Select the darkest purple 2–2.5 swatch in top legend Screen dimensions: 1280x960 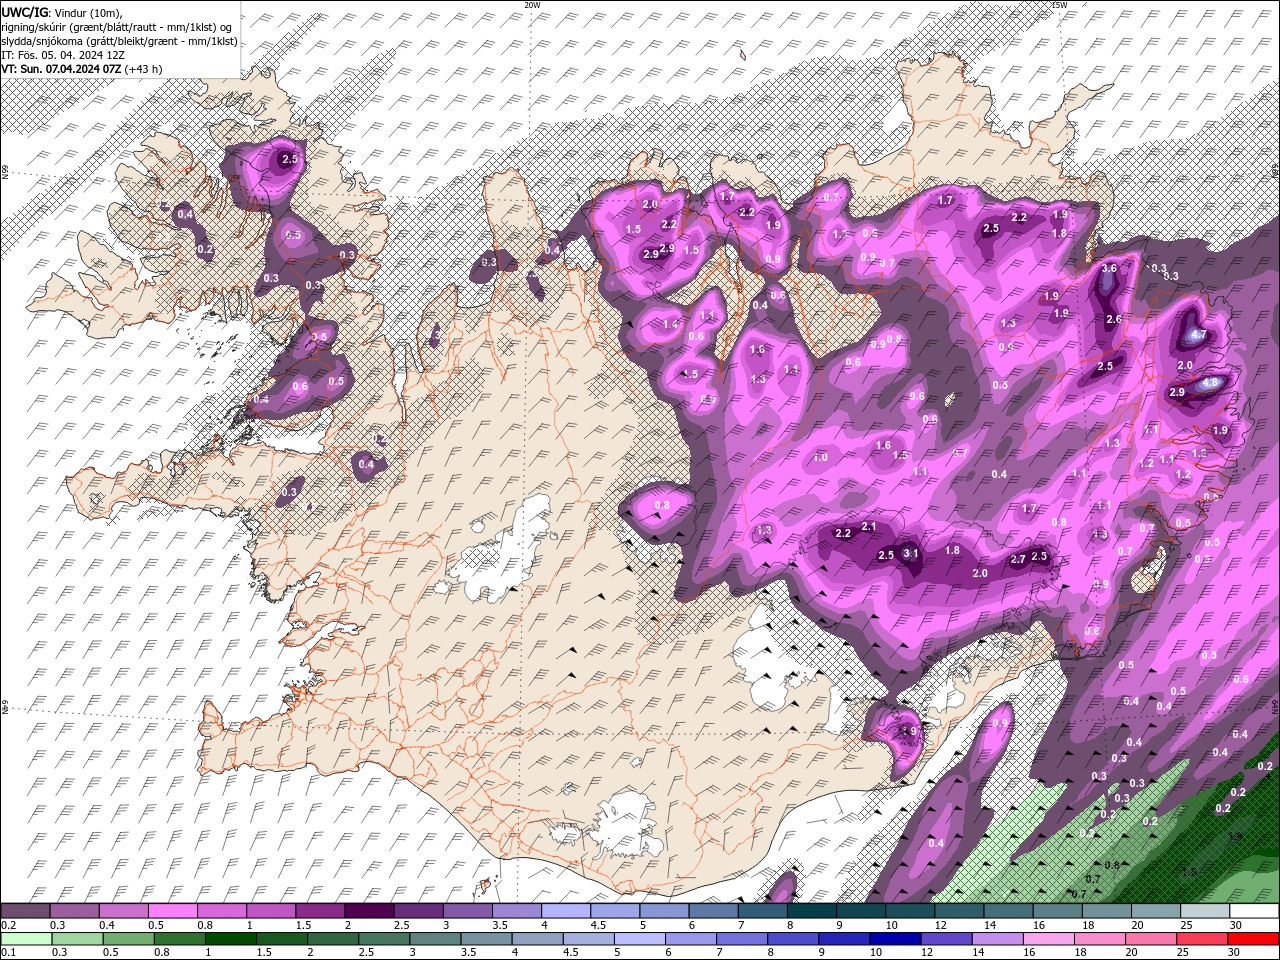(369, 911)
